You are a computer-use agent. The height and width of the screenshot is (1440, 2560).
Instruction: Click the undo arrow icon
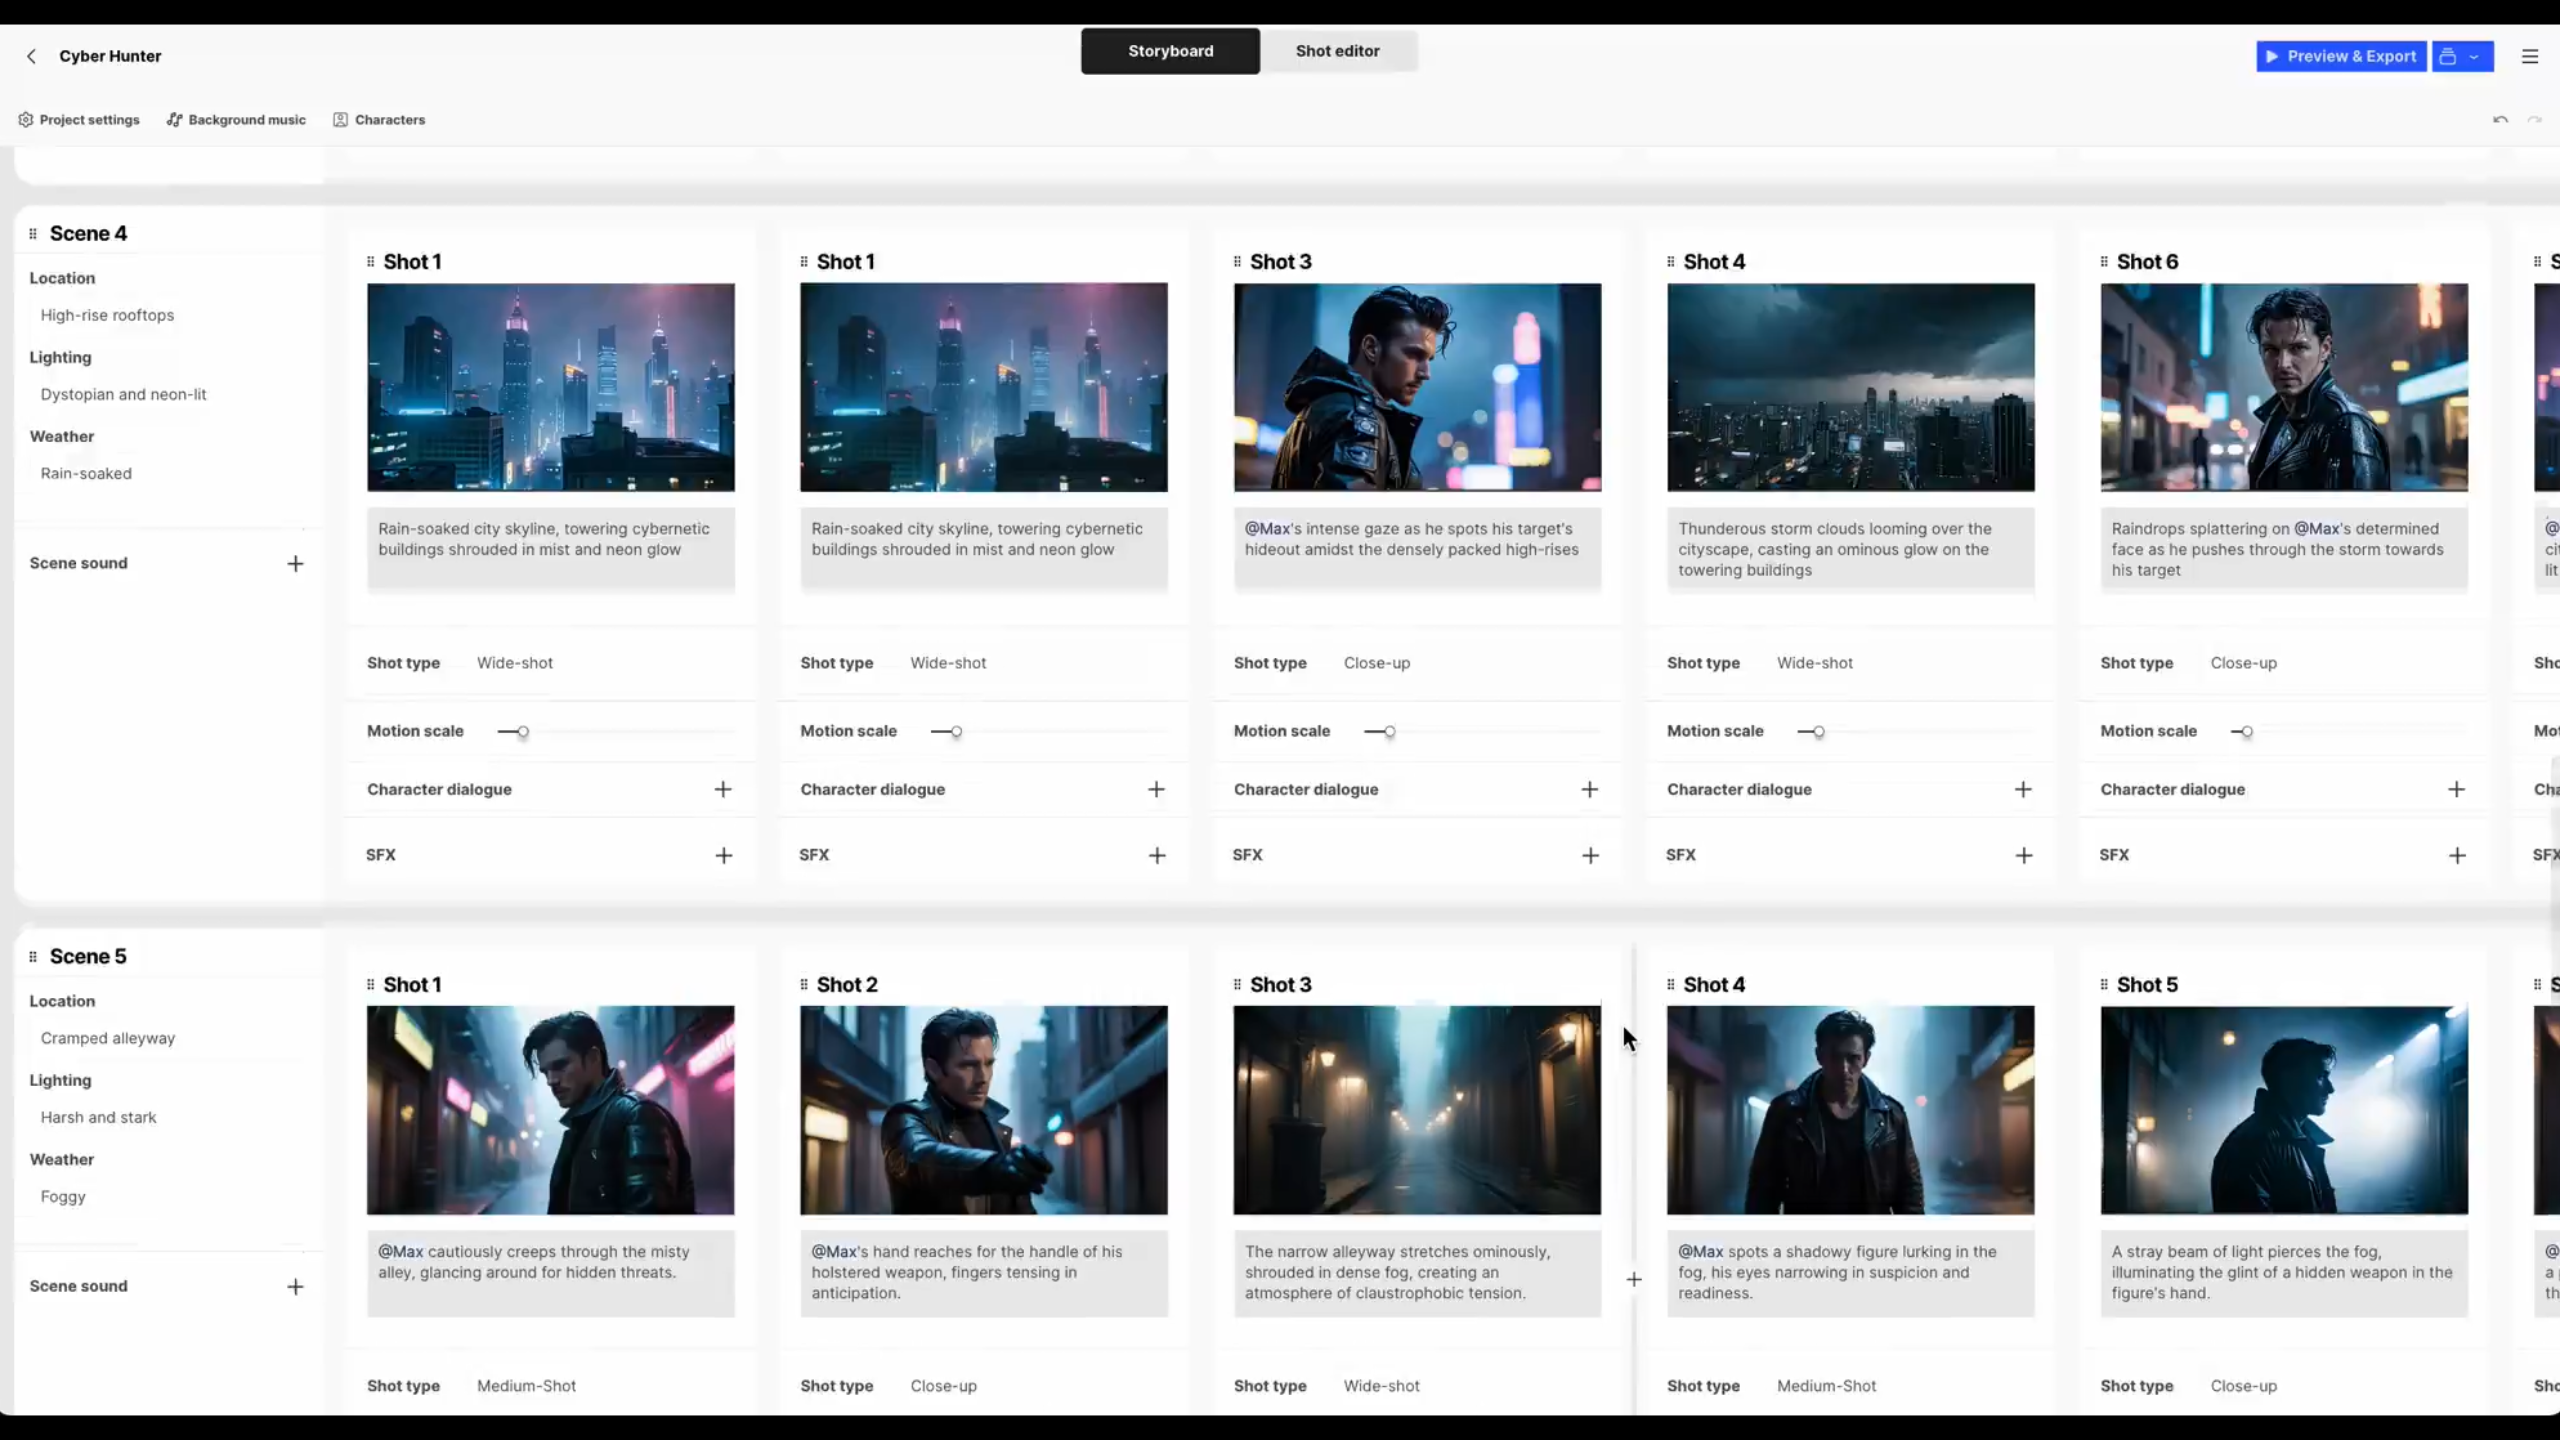click(2500, 120)
